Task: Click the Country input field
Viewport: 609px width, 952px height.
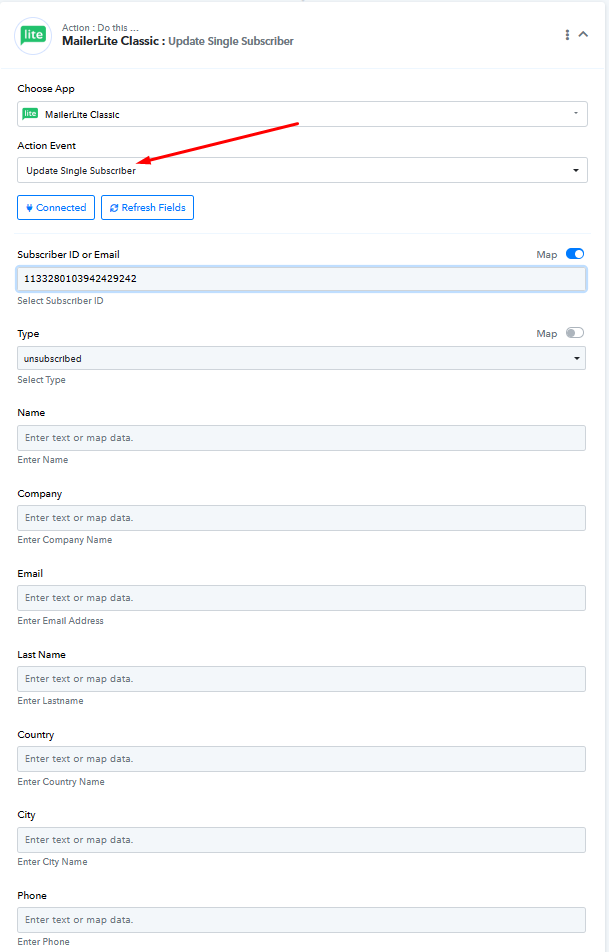Action: tap(301, 759)
